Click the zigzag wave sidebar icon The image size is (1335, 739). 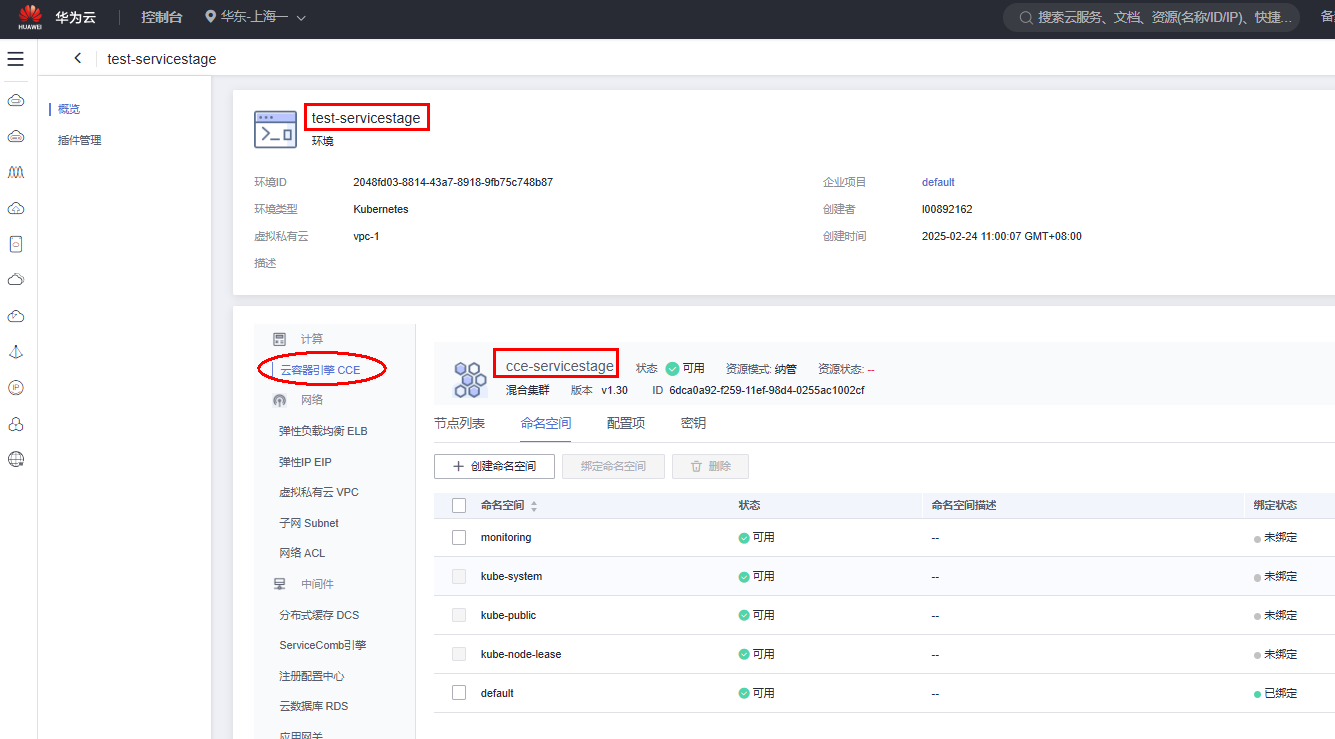click(15, 172)
